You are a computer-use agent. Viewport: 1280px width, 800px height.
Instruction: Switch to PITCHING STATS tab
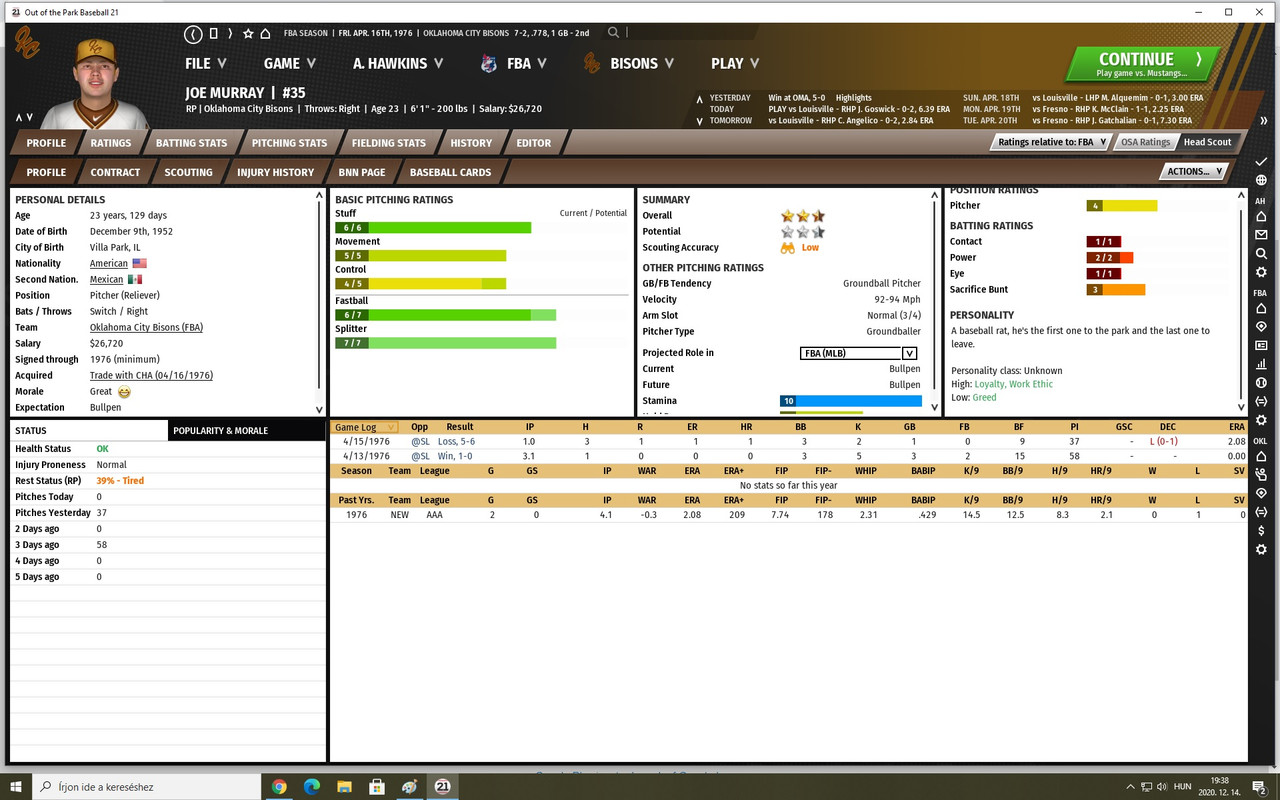[289, 143]
